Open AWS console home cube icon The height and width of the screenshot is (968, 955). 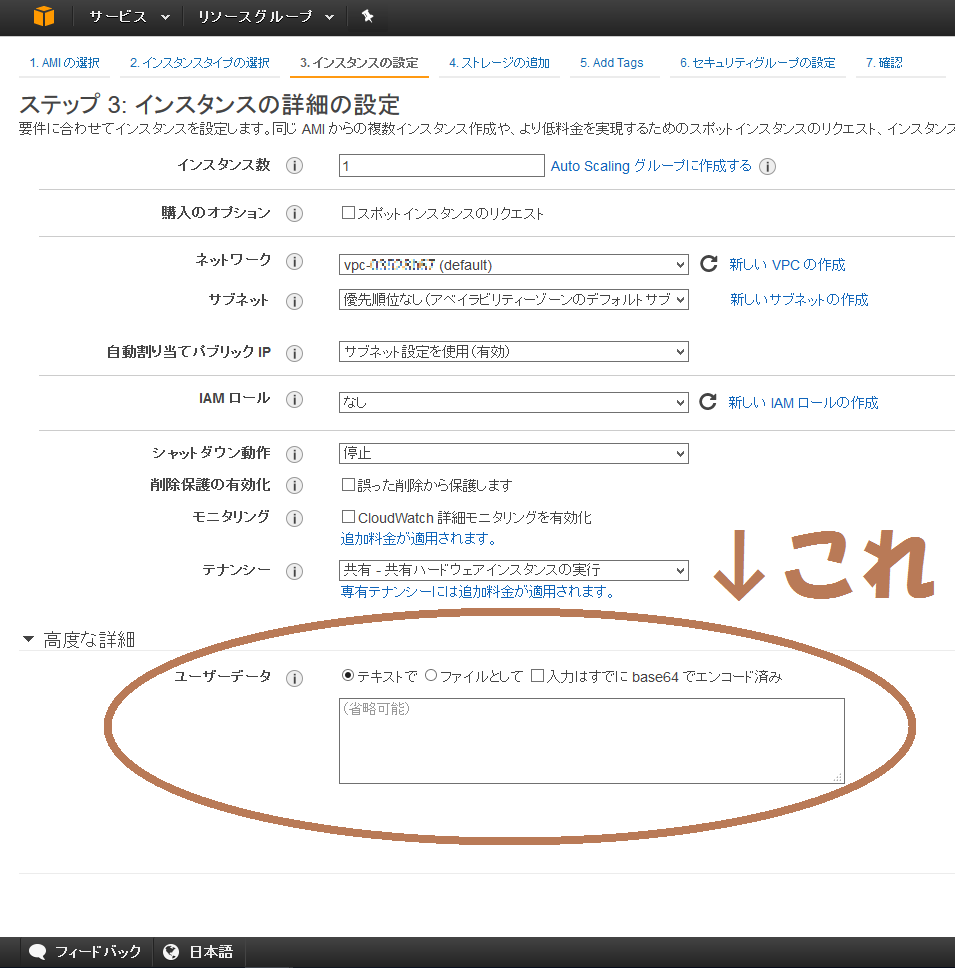[x=44, y=16]
